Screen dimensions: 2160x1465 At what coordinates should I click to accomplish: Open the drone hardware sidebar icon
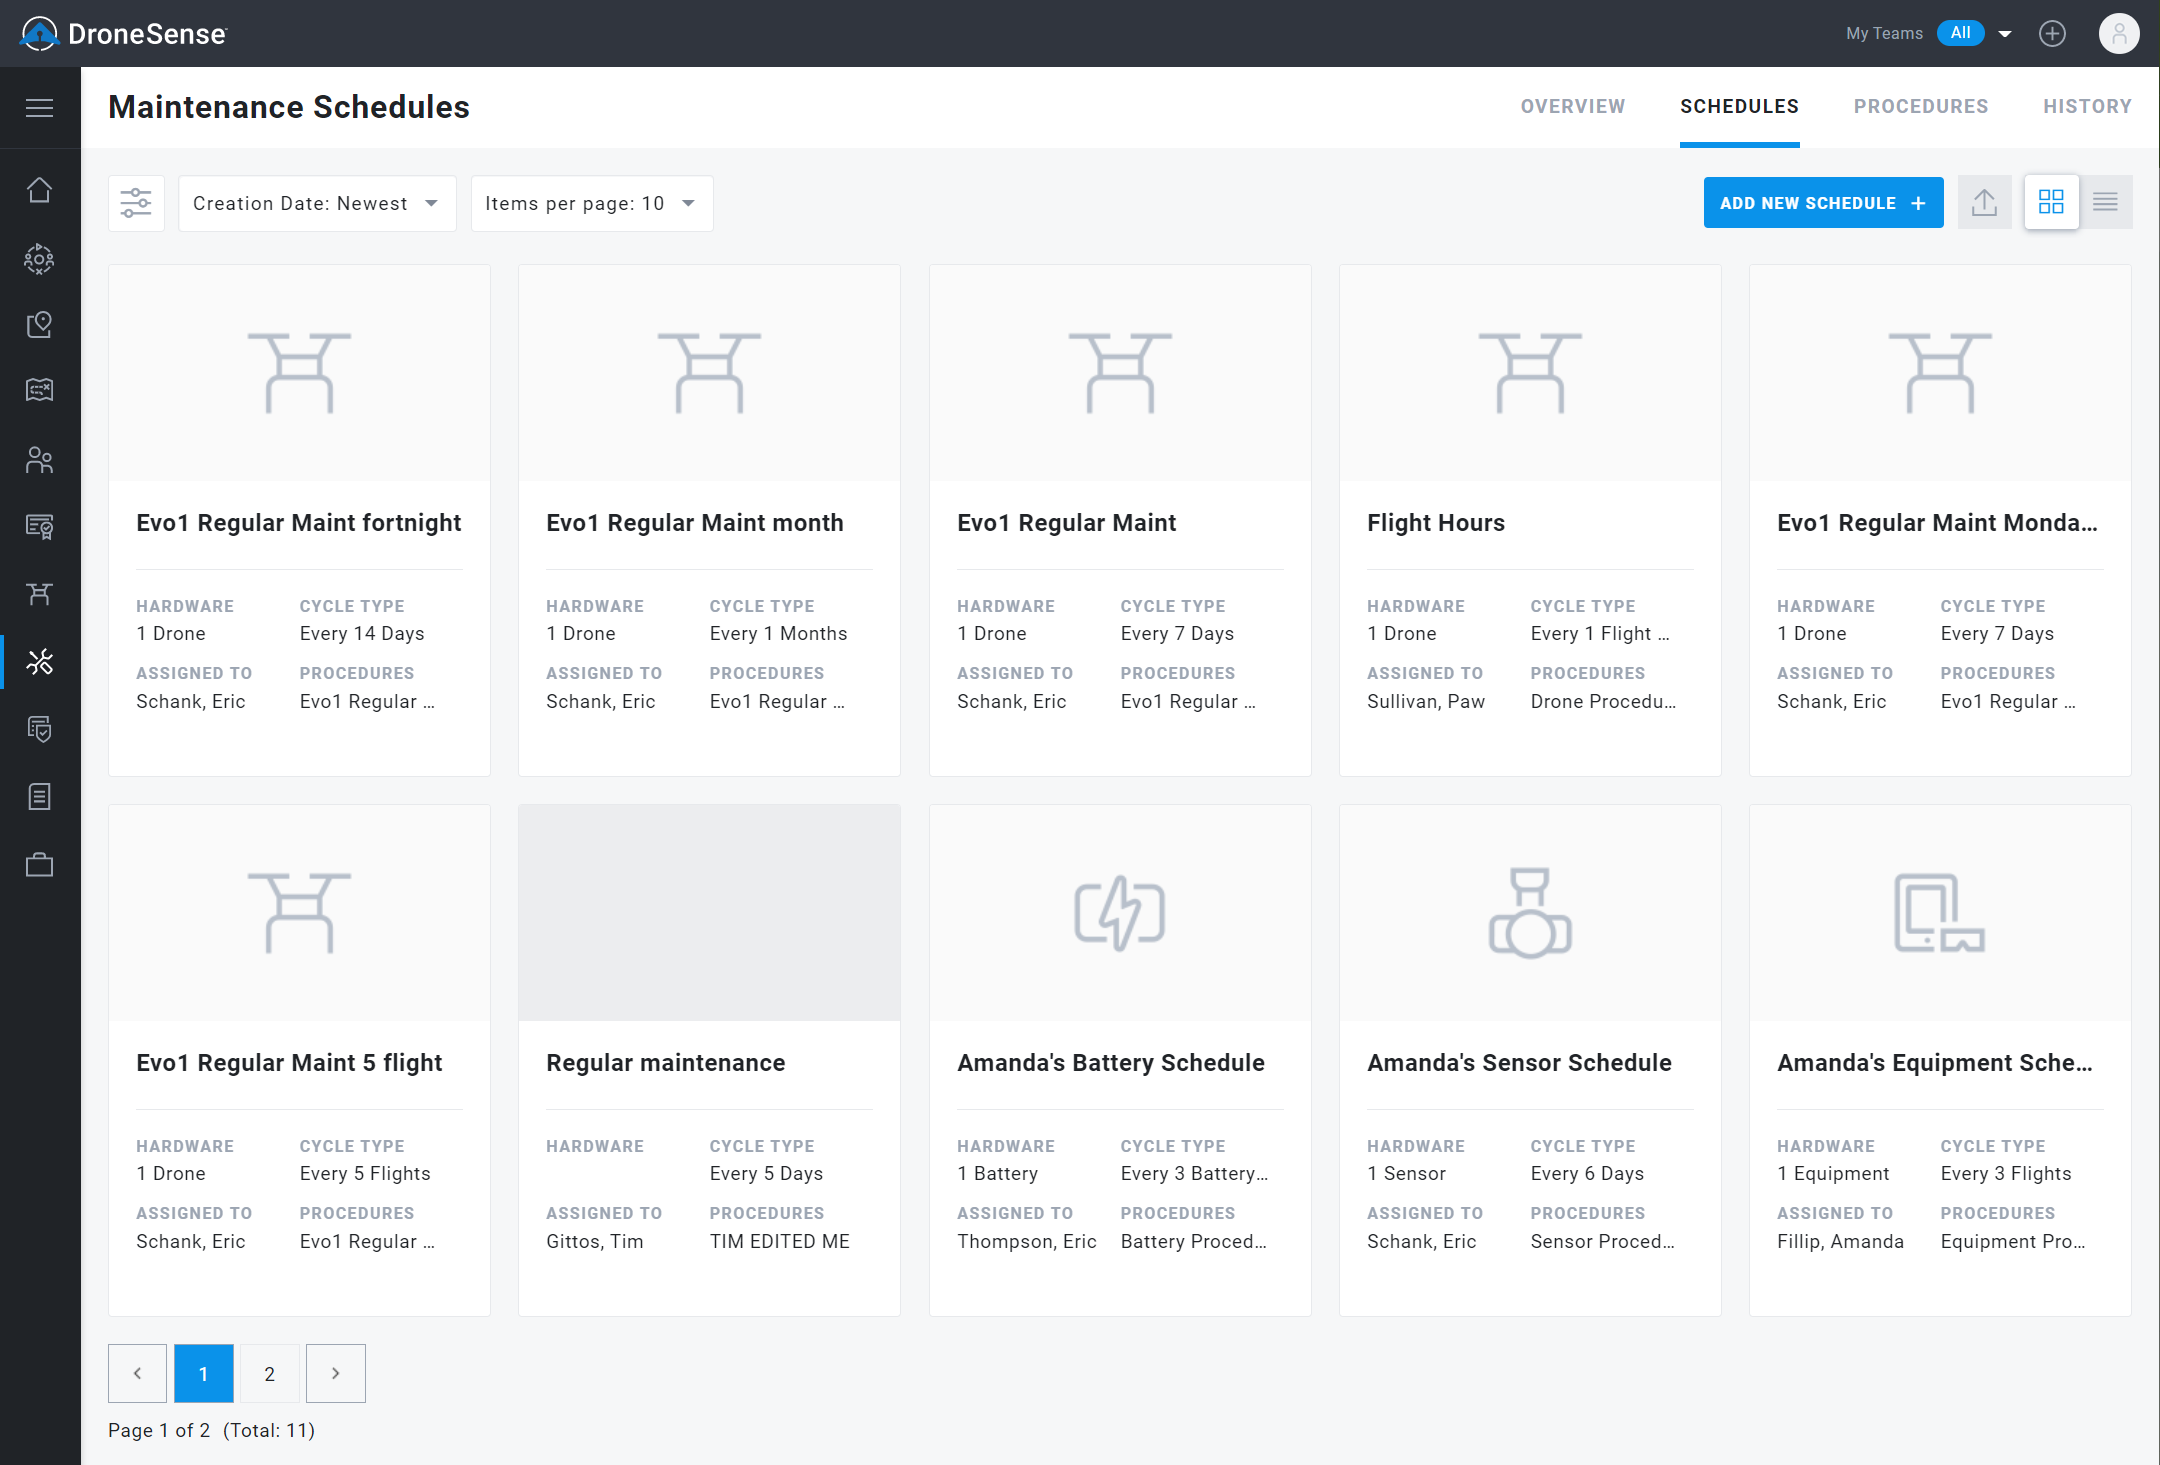click(x=40, y=594)
